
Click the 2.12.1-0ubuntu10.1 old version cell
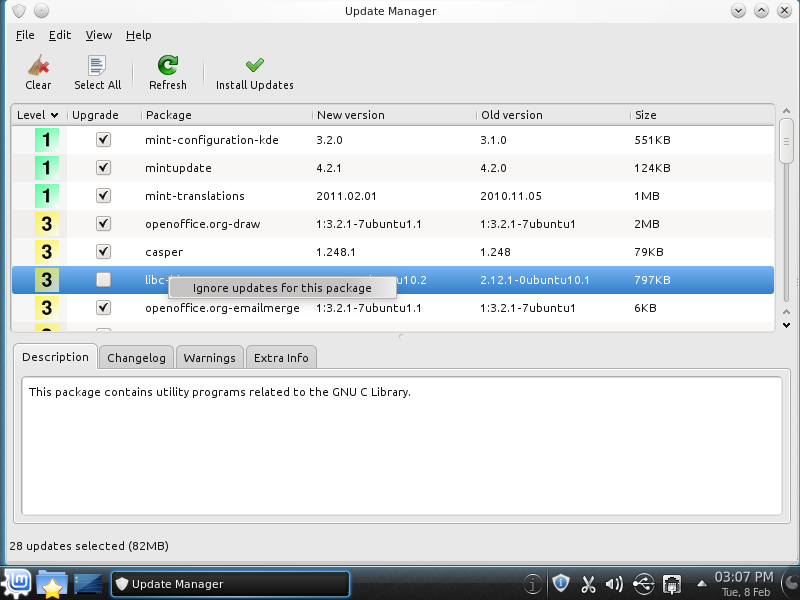535,280
